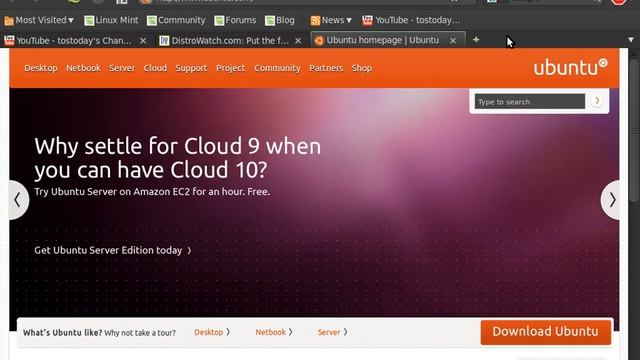640x360 pixels.
Task: Switch to the DistroWatch.com tab
Action: (x=230, y=40)
